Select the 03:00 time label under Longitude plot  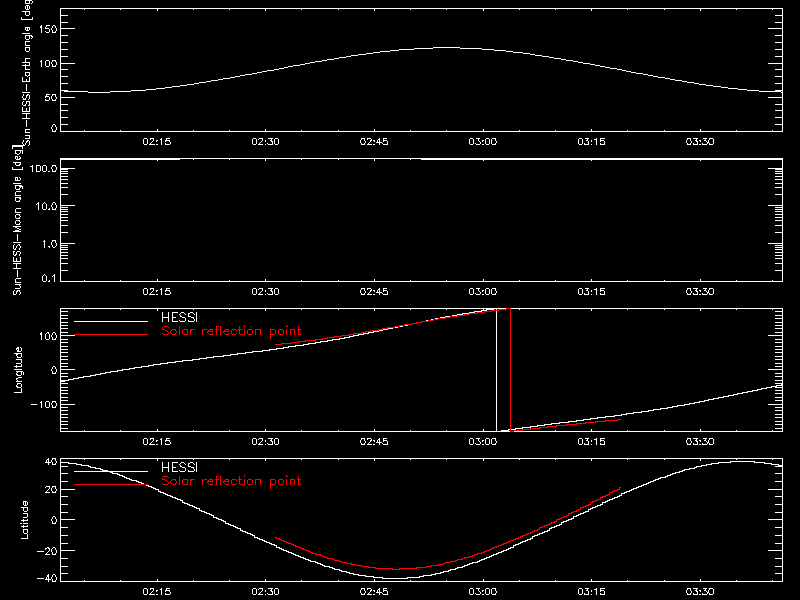[x=483, y=441]
